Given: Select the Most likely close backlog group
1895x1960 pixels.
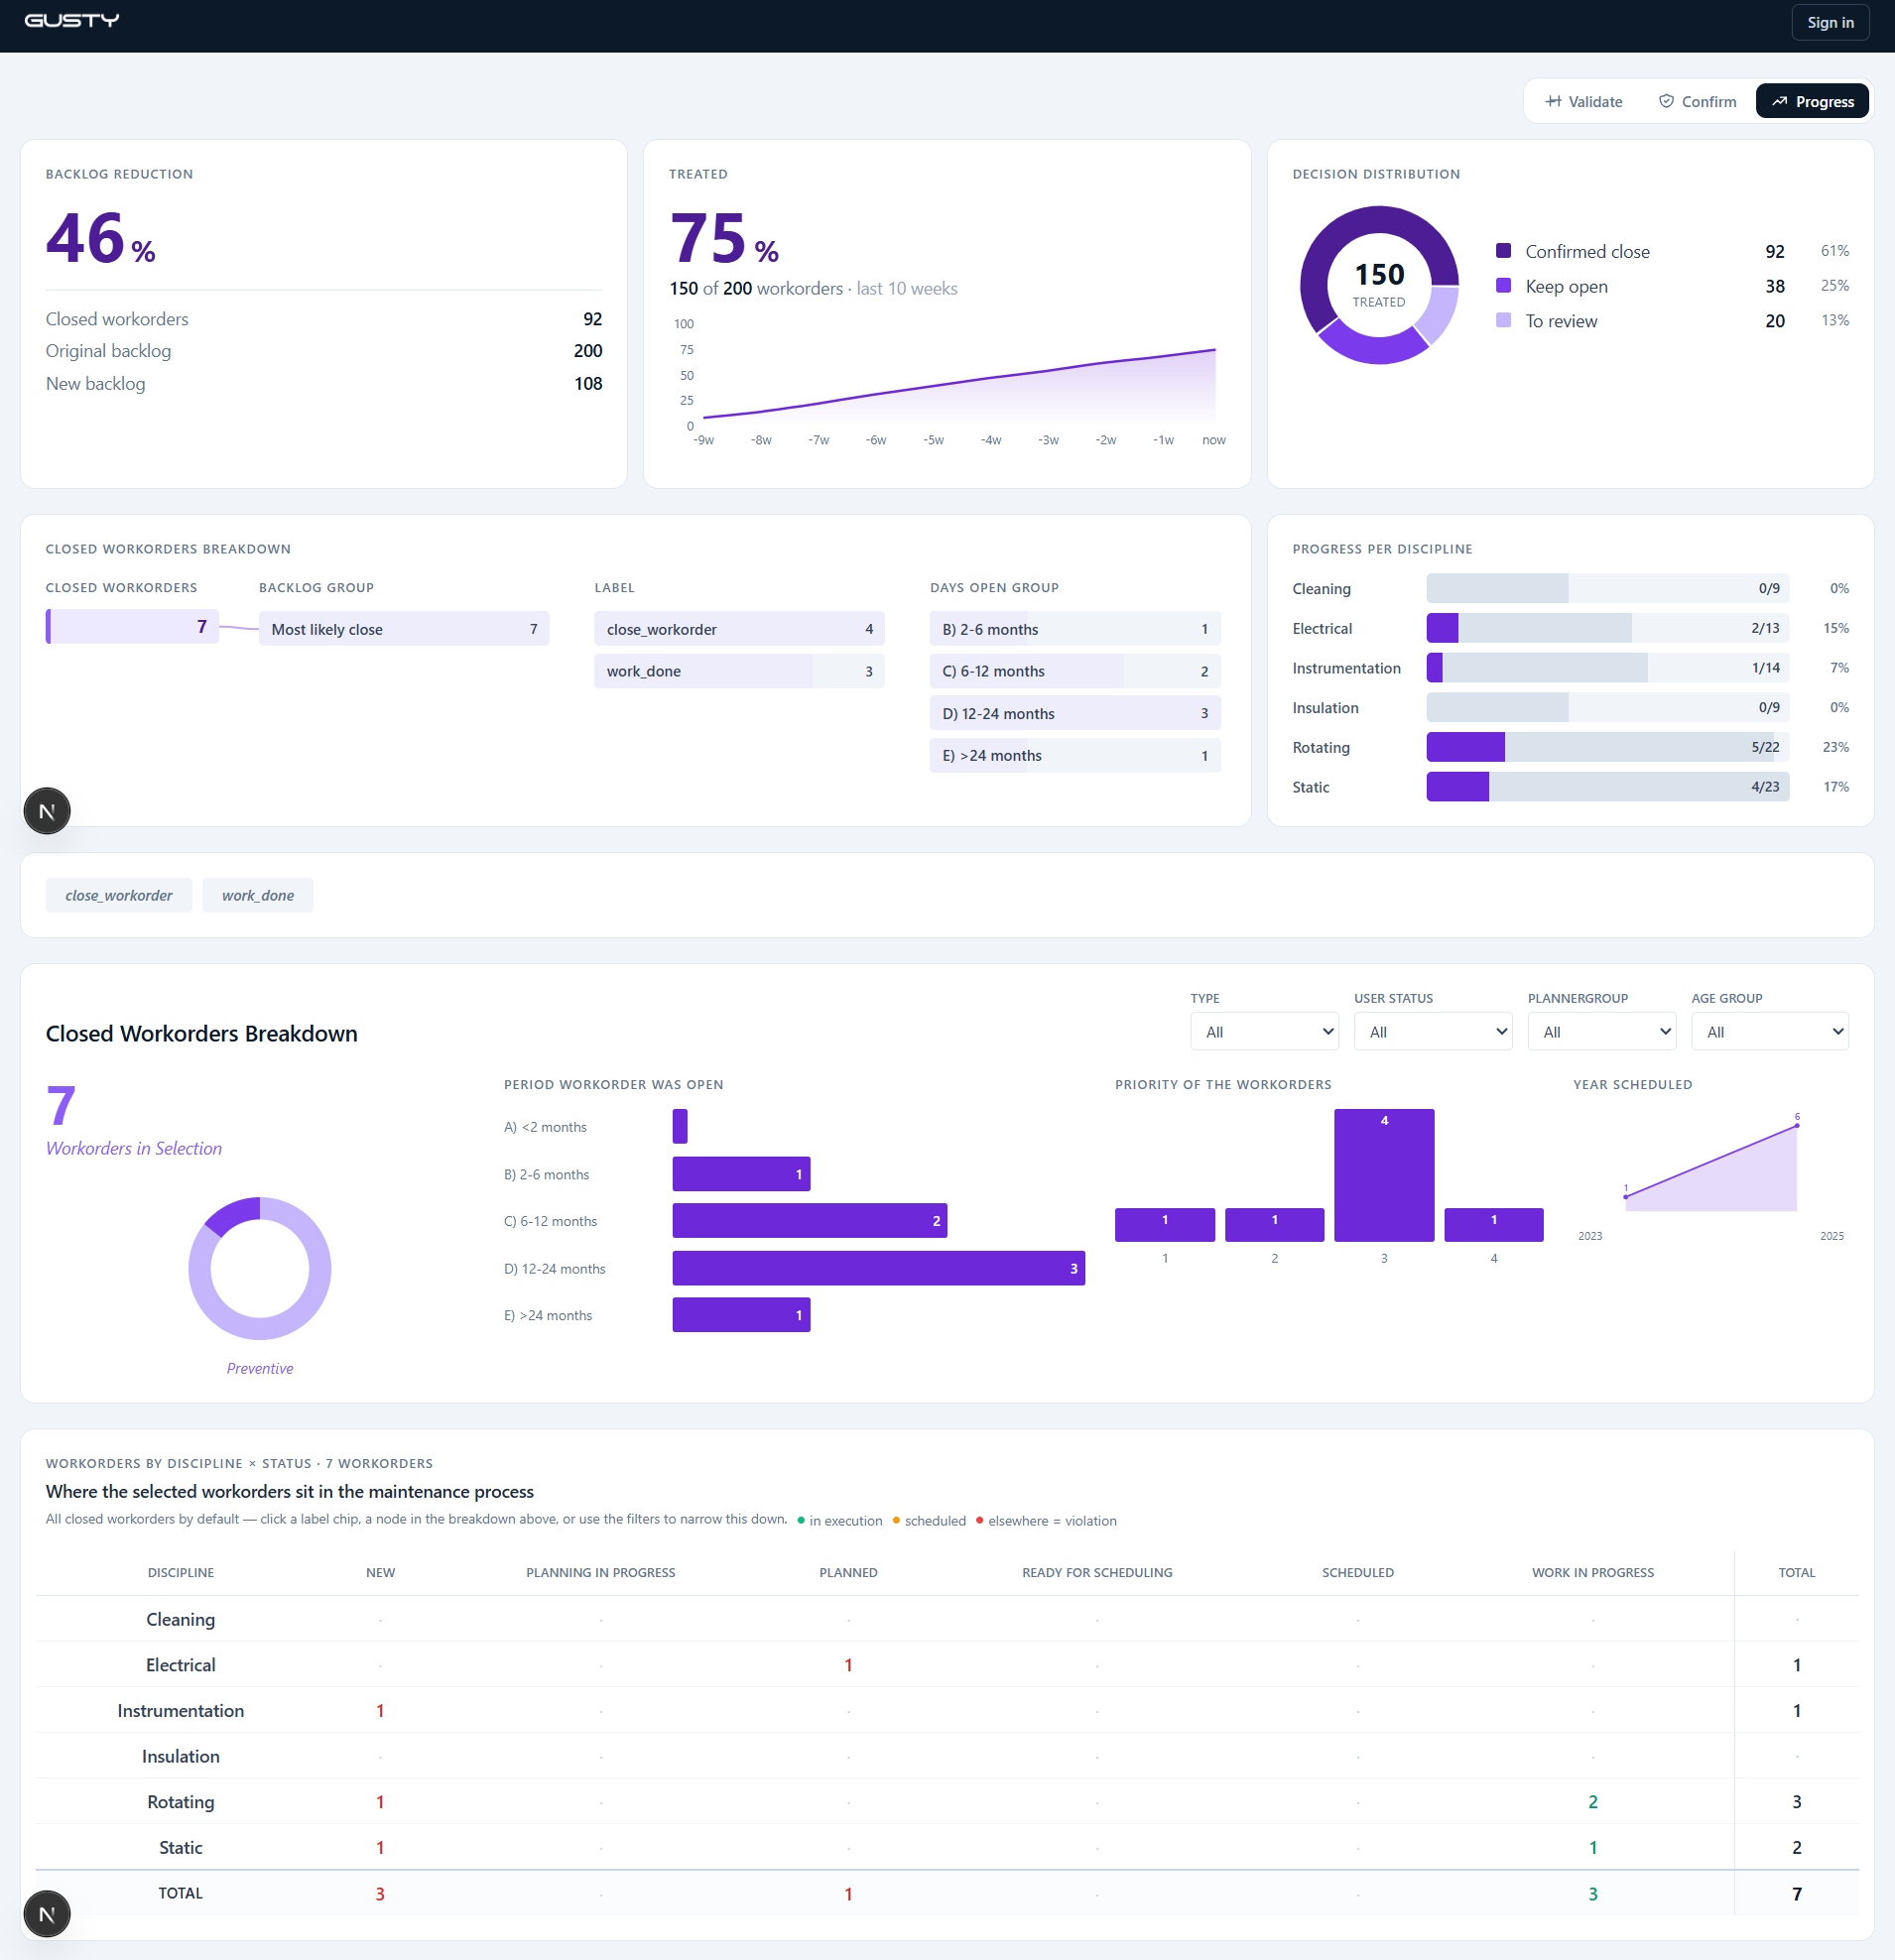Looking at the screenshot, I should (x=404, y=629).
